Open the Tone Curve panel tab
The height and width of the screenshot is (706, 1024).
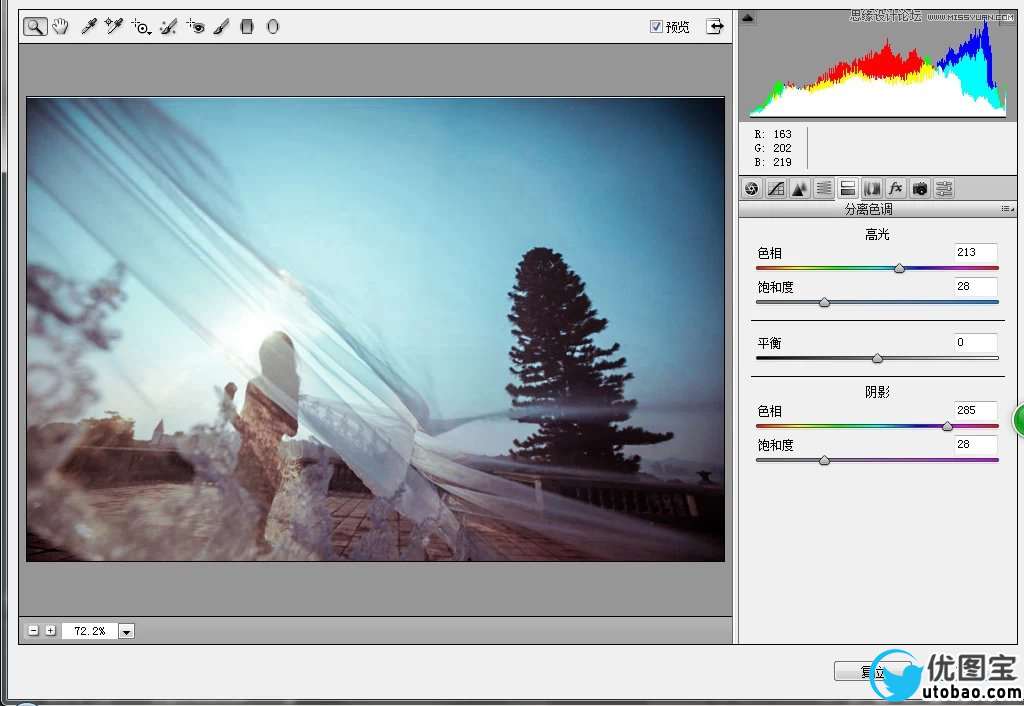[776, 189]
